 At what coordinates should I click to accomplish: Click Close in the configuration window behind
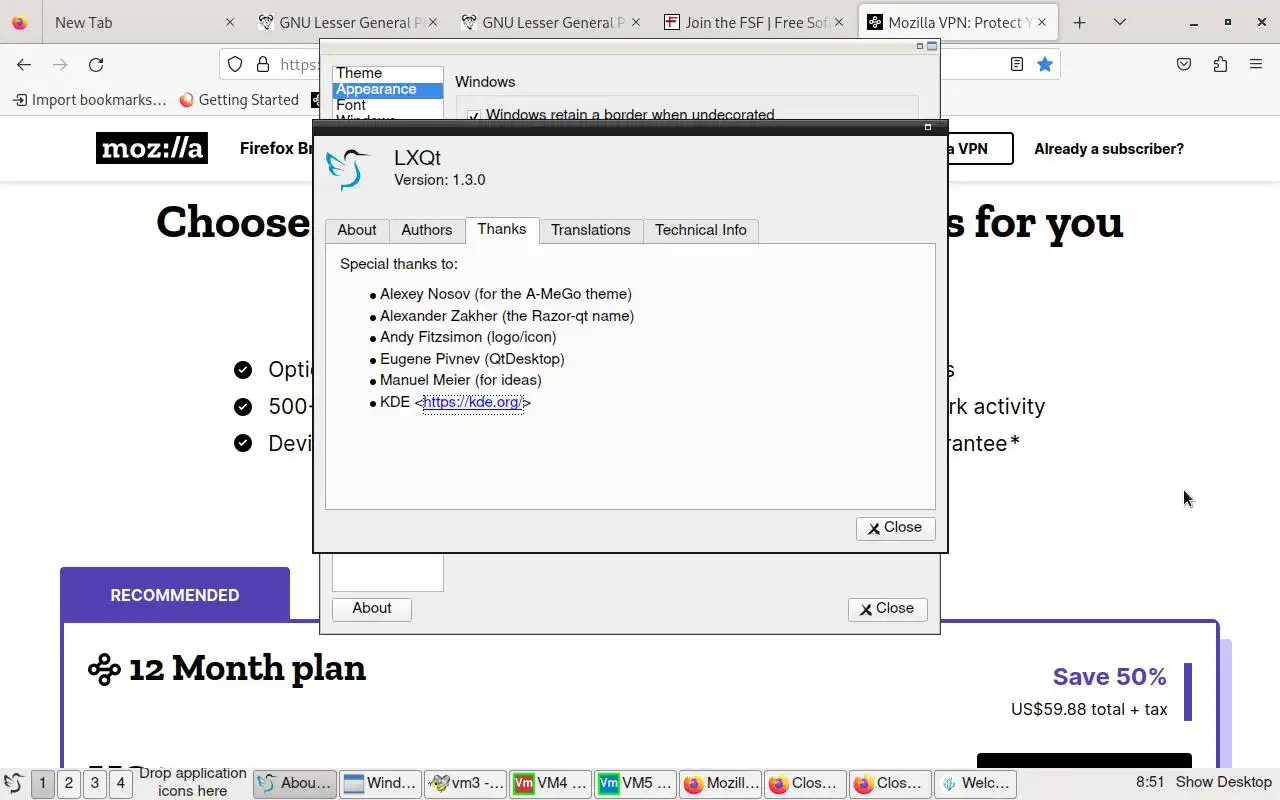887,609
